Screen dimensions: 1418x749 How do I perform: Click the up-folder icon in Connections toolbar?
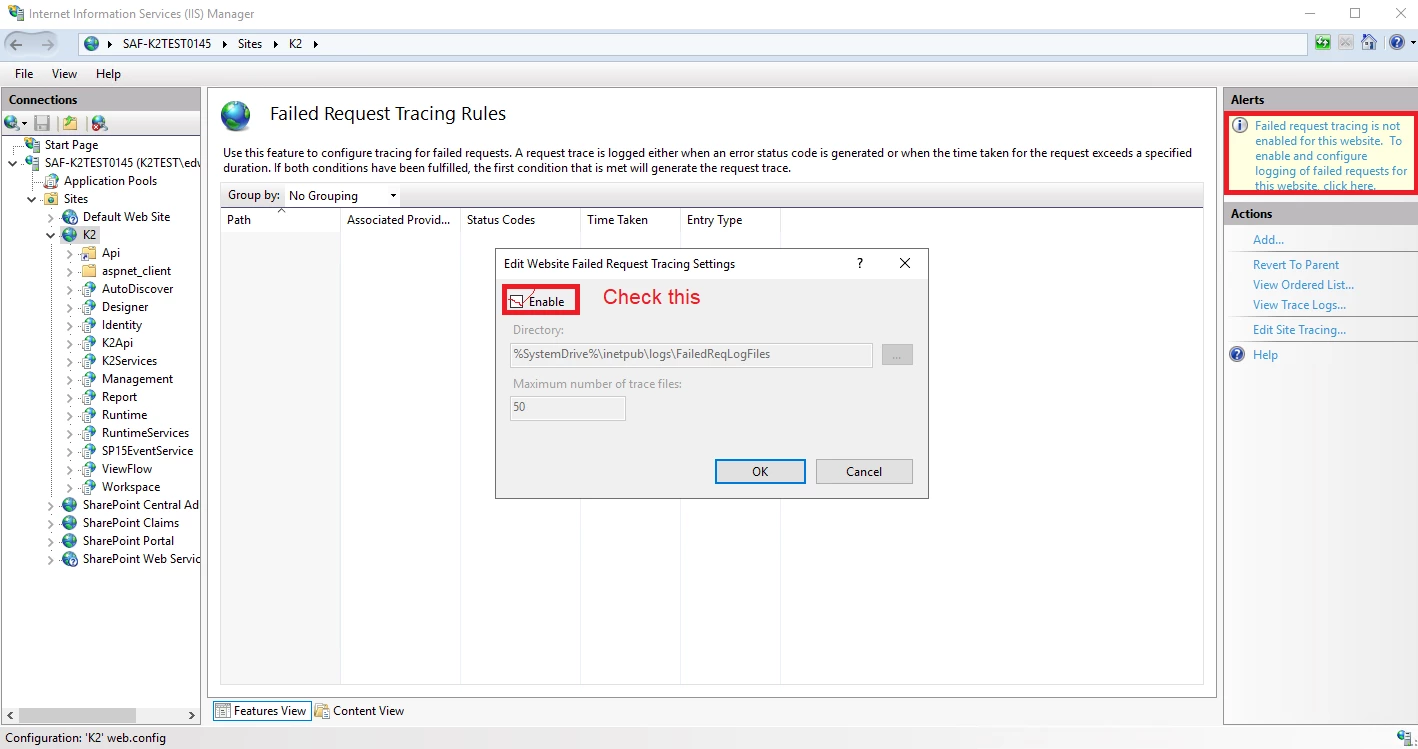pos(70,123)
